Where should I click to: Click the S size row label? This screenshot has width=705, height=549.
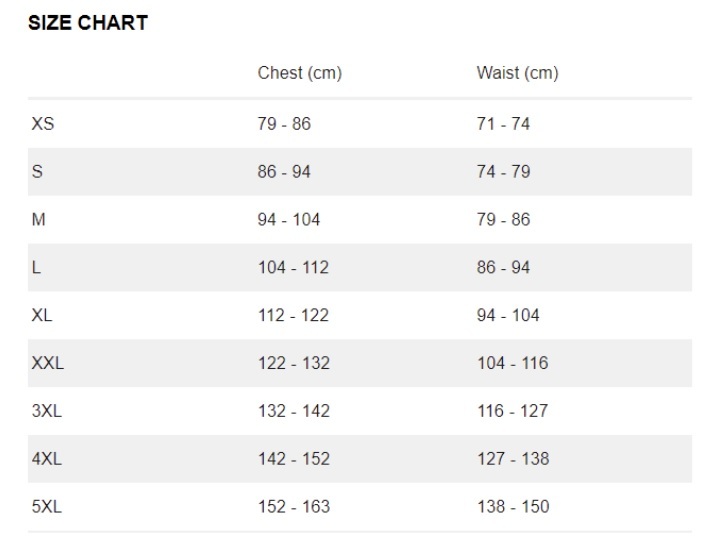[x=37, y=171]
